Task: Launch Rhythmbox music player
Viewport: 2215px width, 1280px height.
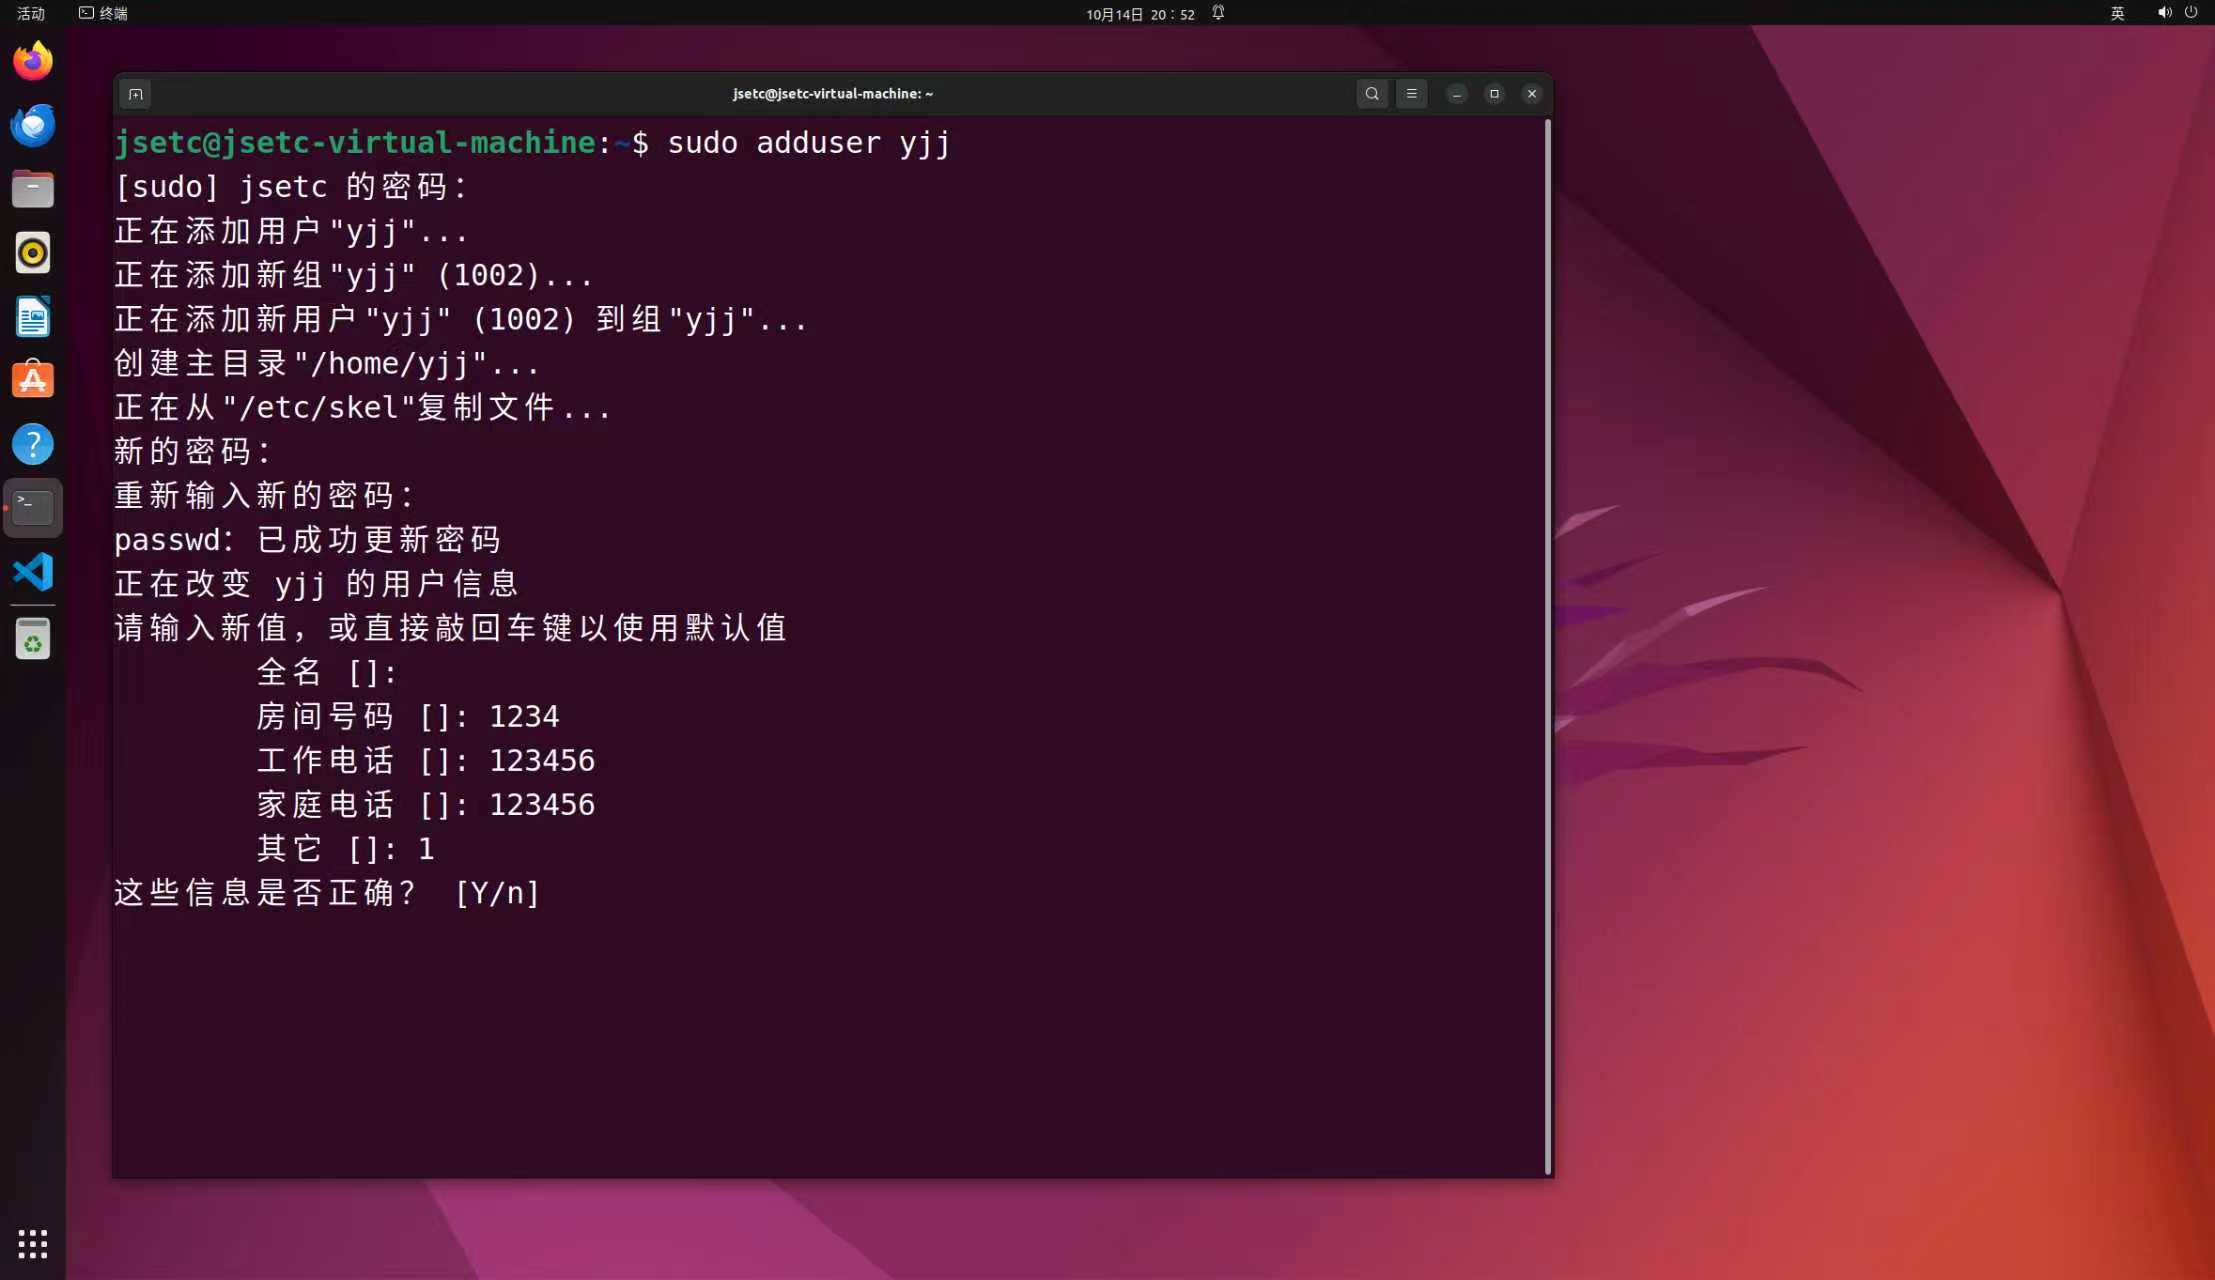Action: coord(33,253)
